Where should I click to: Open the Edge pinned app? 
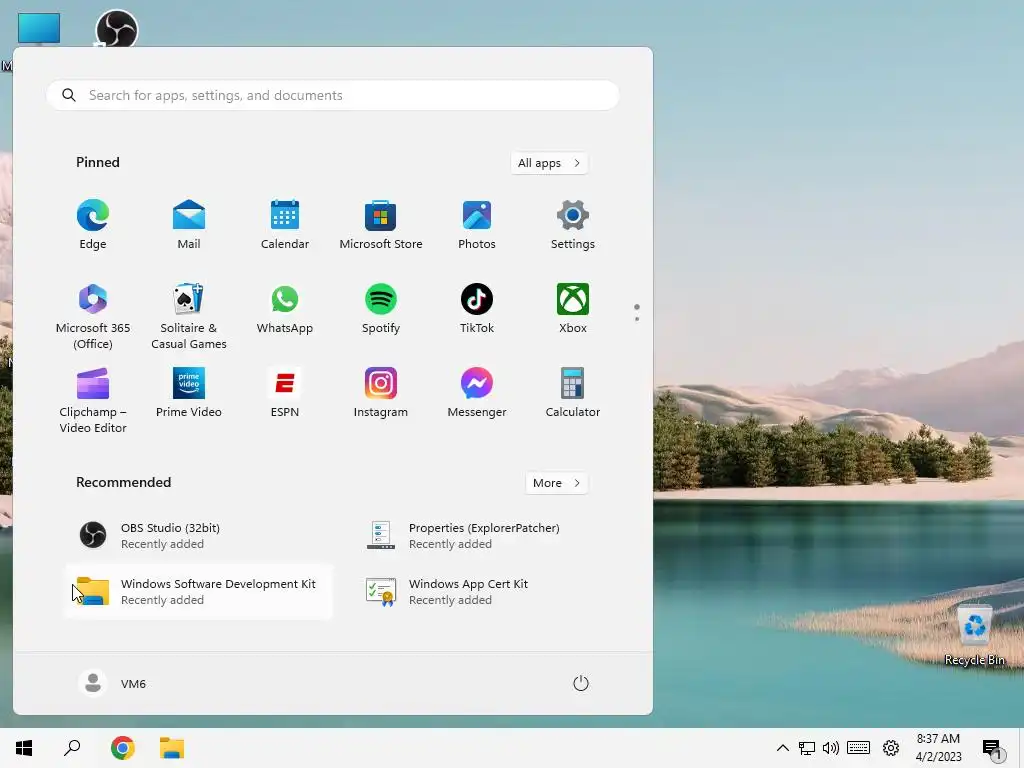[93, 225]
